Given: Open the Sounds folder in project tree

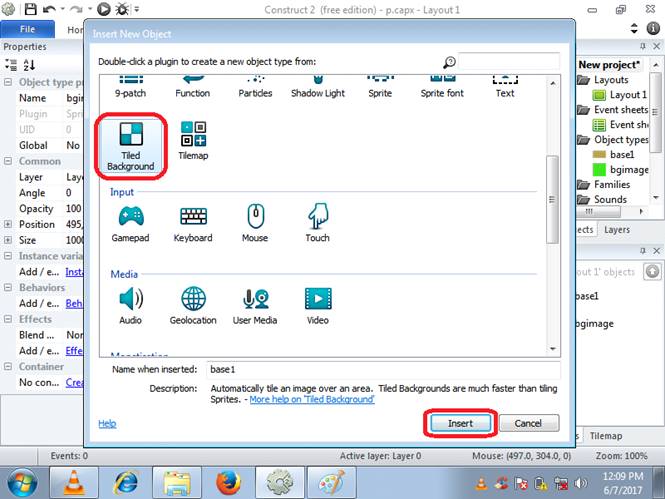Looking at the screenshot, I should click(x=602, y=199).
